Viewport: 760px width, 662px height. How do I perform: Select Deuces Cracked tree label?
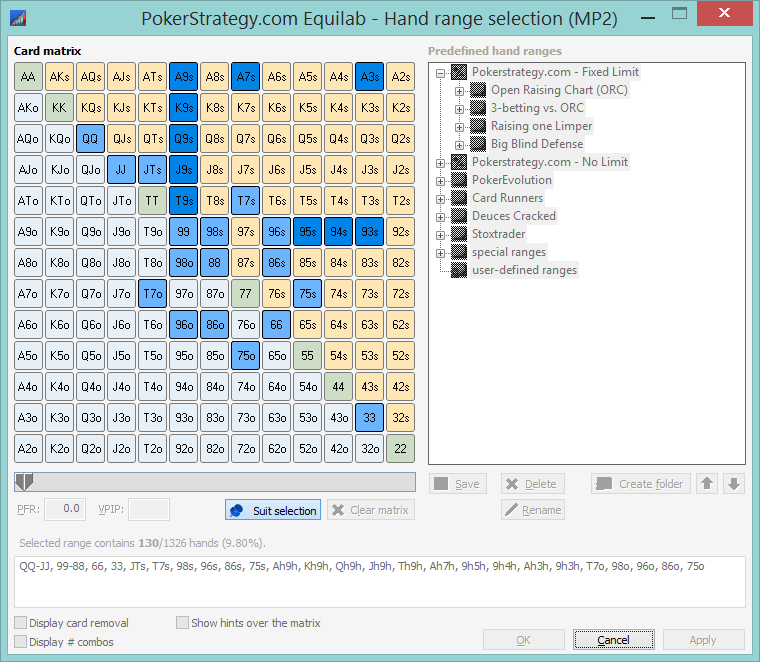tap(514, 216)
